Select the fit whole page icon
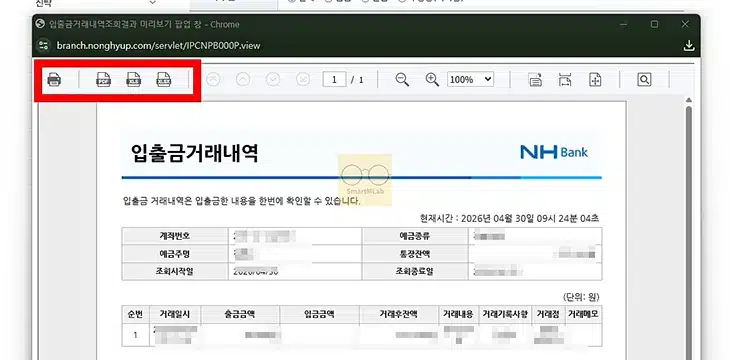The width and height of the screenshot is (730, 360). [595, 80]
